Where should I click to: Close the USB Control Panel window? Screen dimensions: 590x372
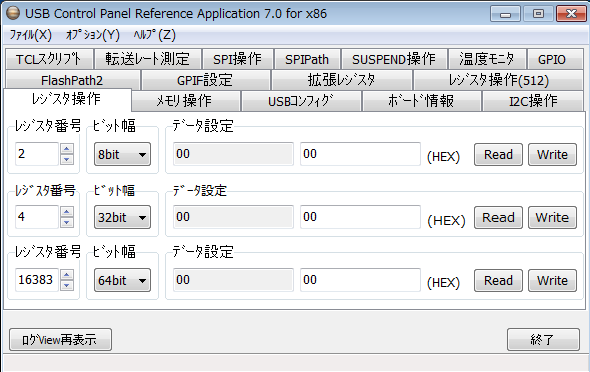click(571, 14)
